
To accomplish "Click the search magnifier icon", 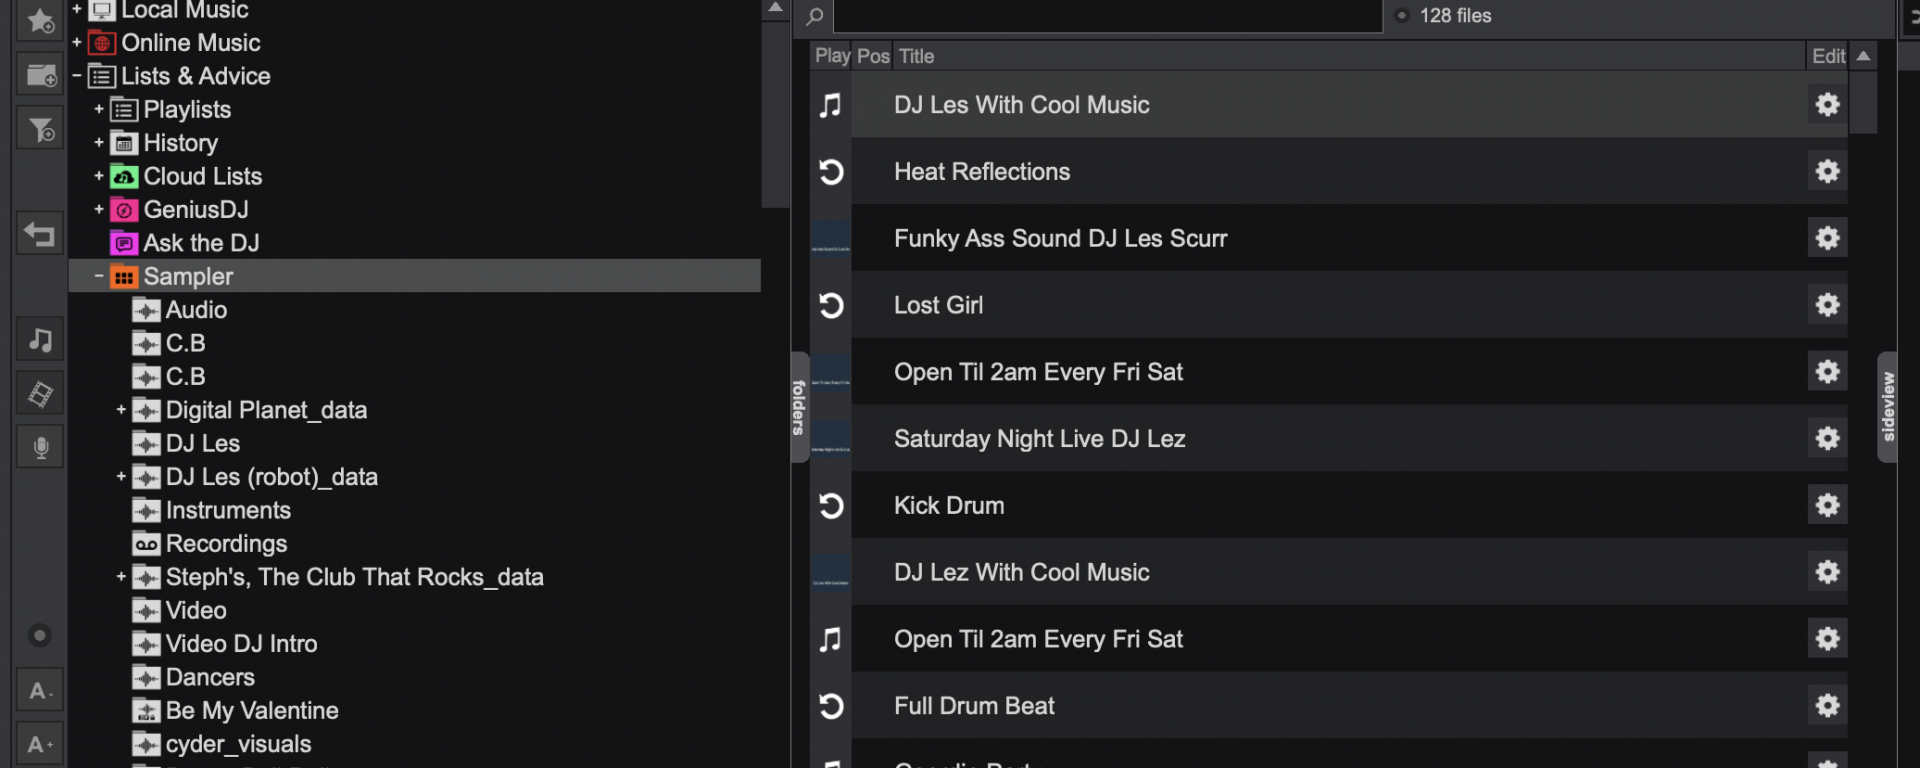I will (815, 16).
